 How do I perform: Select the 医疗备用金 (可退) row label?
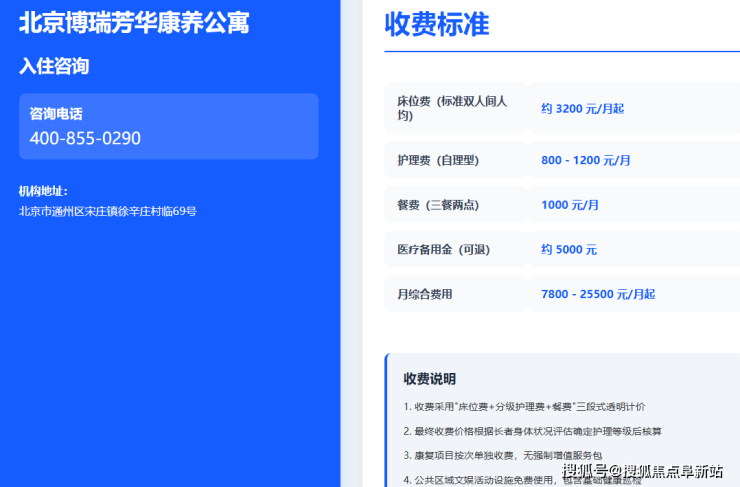coord(444,250)
